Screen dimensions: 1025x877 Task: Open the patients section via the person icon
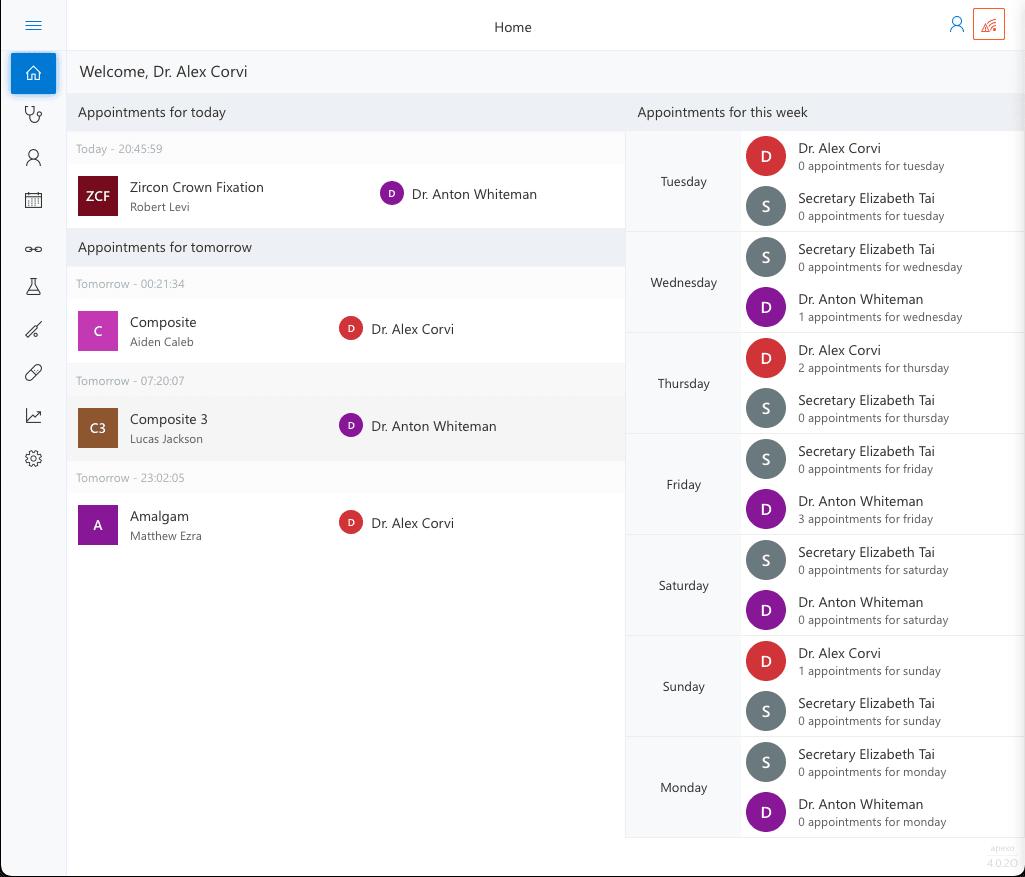[33, 157]
